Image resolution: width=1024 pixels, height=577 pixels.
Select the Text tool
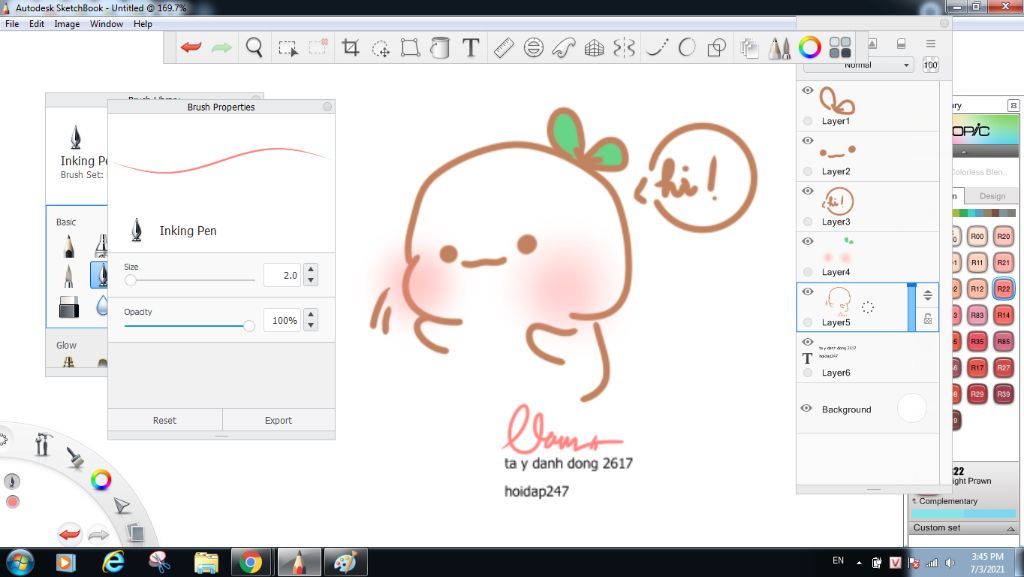pos(470,48)
